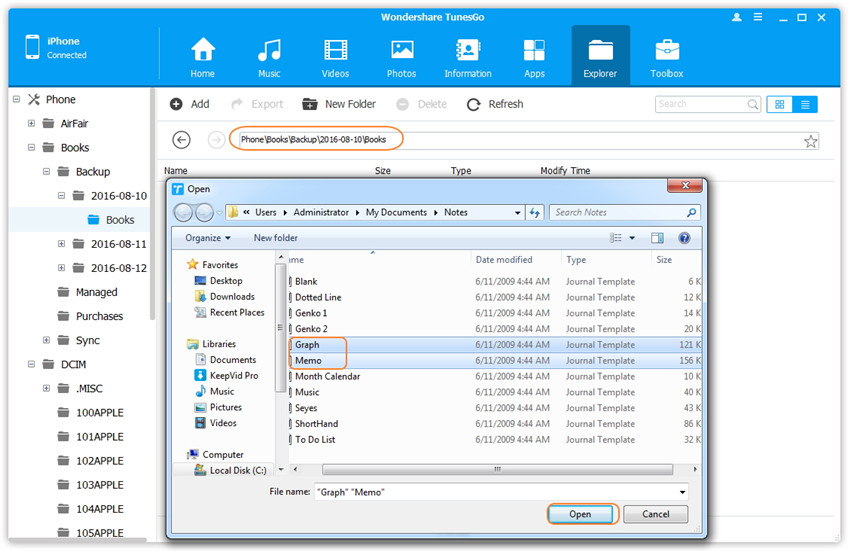Expand the AirFair folder node
Viewport: 850px width, 551px height.
pyautogui.click(x=32, y=124)
